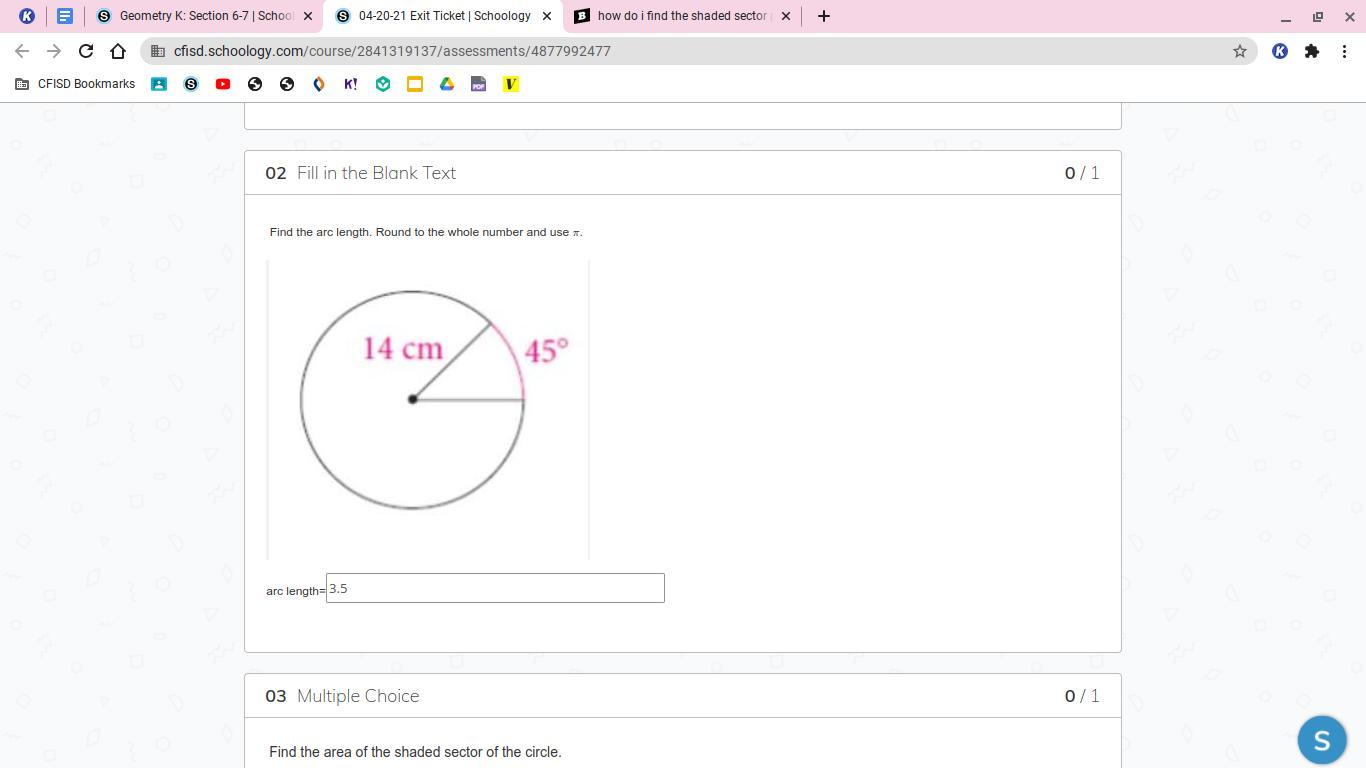Open the PDF bookmark icon
This screenshot has width=1366, height=768.
[479, 84]
